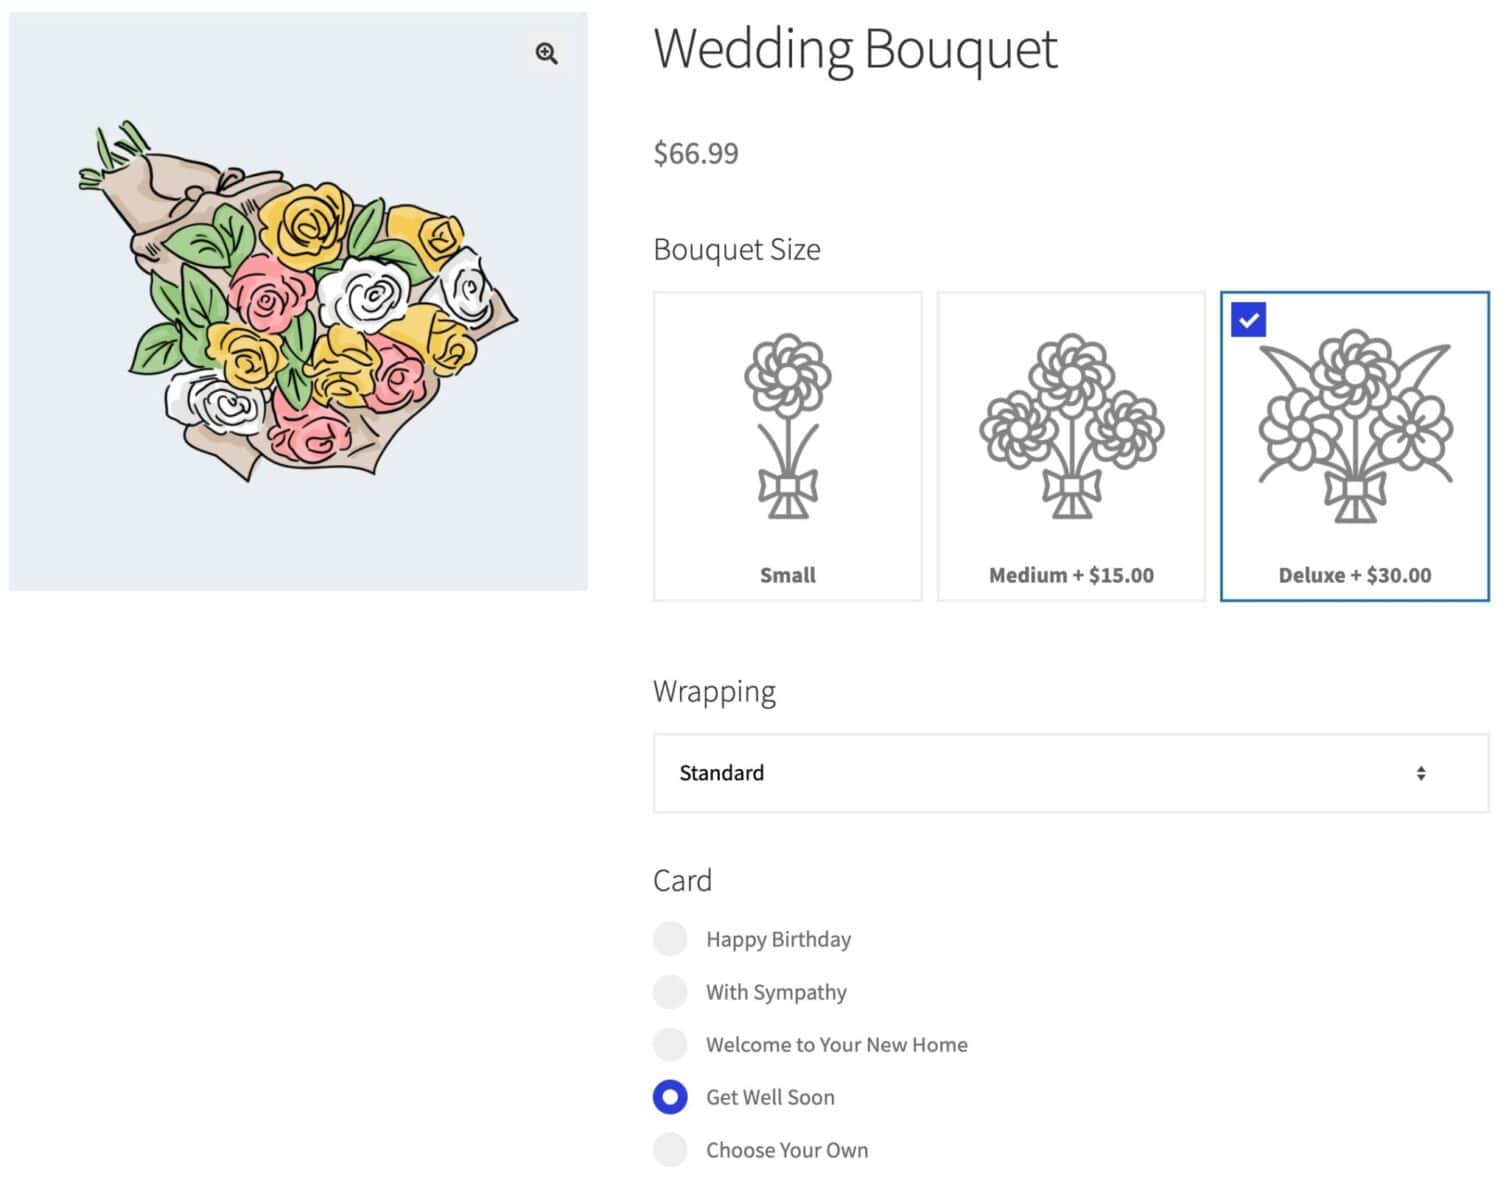The image size is (1509, 1200).
Task: Untick the blue checkmark on Deluxe option
Action: click(1248, 320)
